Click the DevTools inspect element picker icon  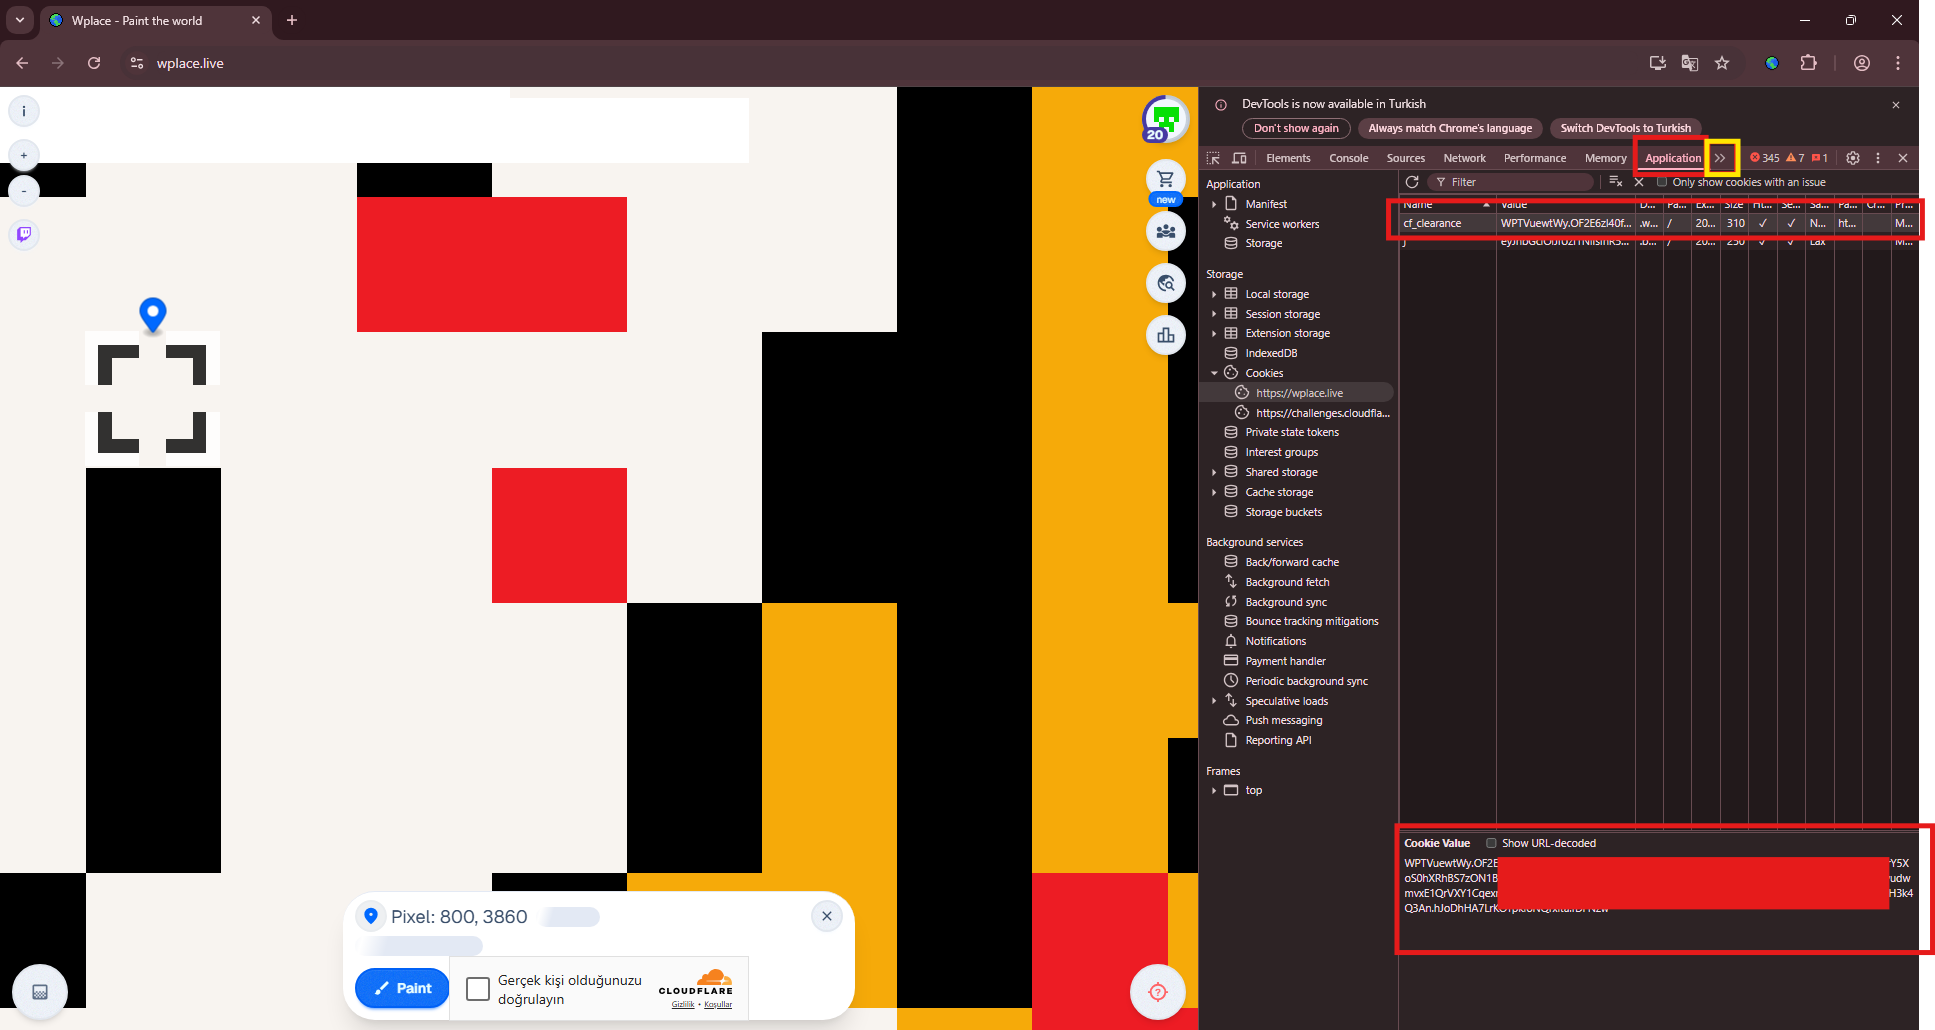click(x=1214, y=158)
